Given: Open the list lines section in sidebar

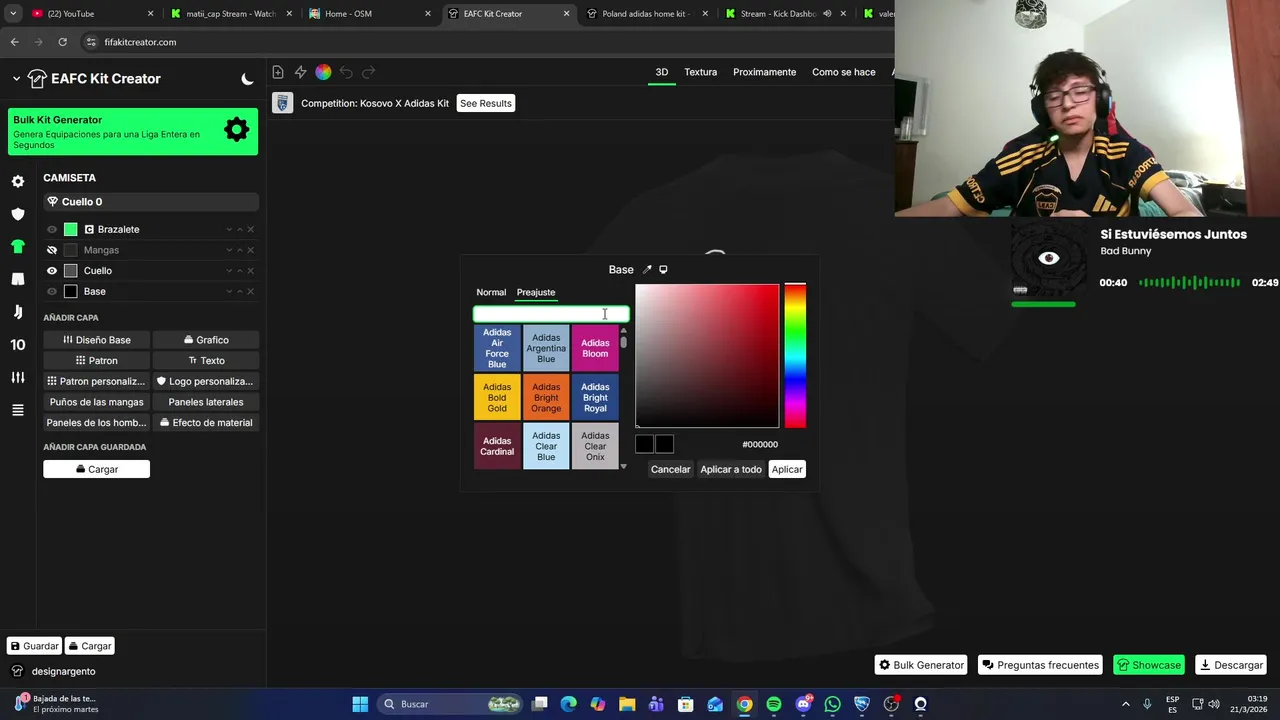Looking at the screenshot, I should (17, 410).
